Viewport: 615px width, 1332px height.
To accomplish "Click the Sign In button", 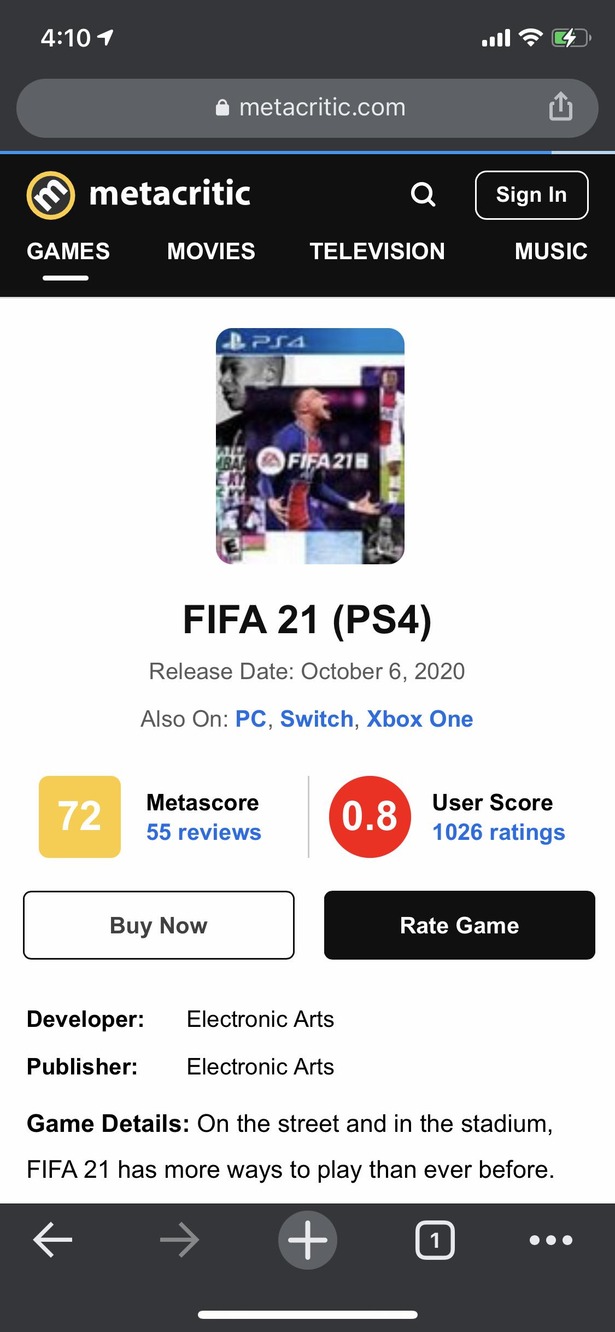I will (x=531, y=195).
